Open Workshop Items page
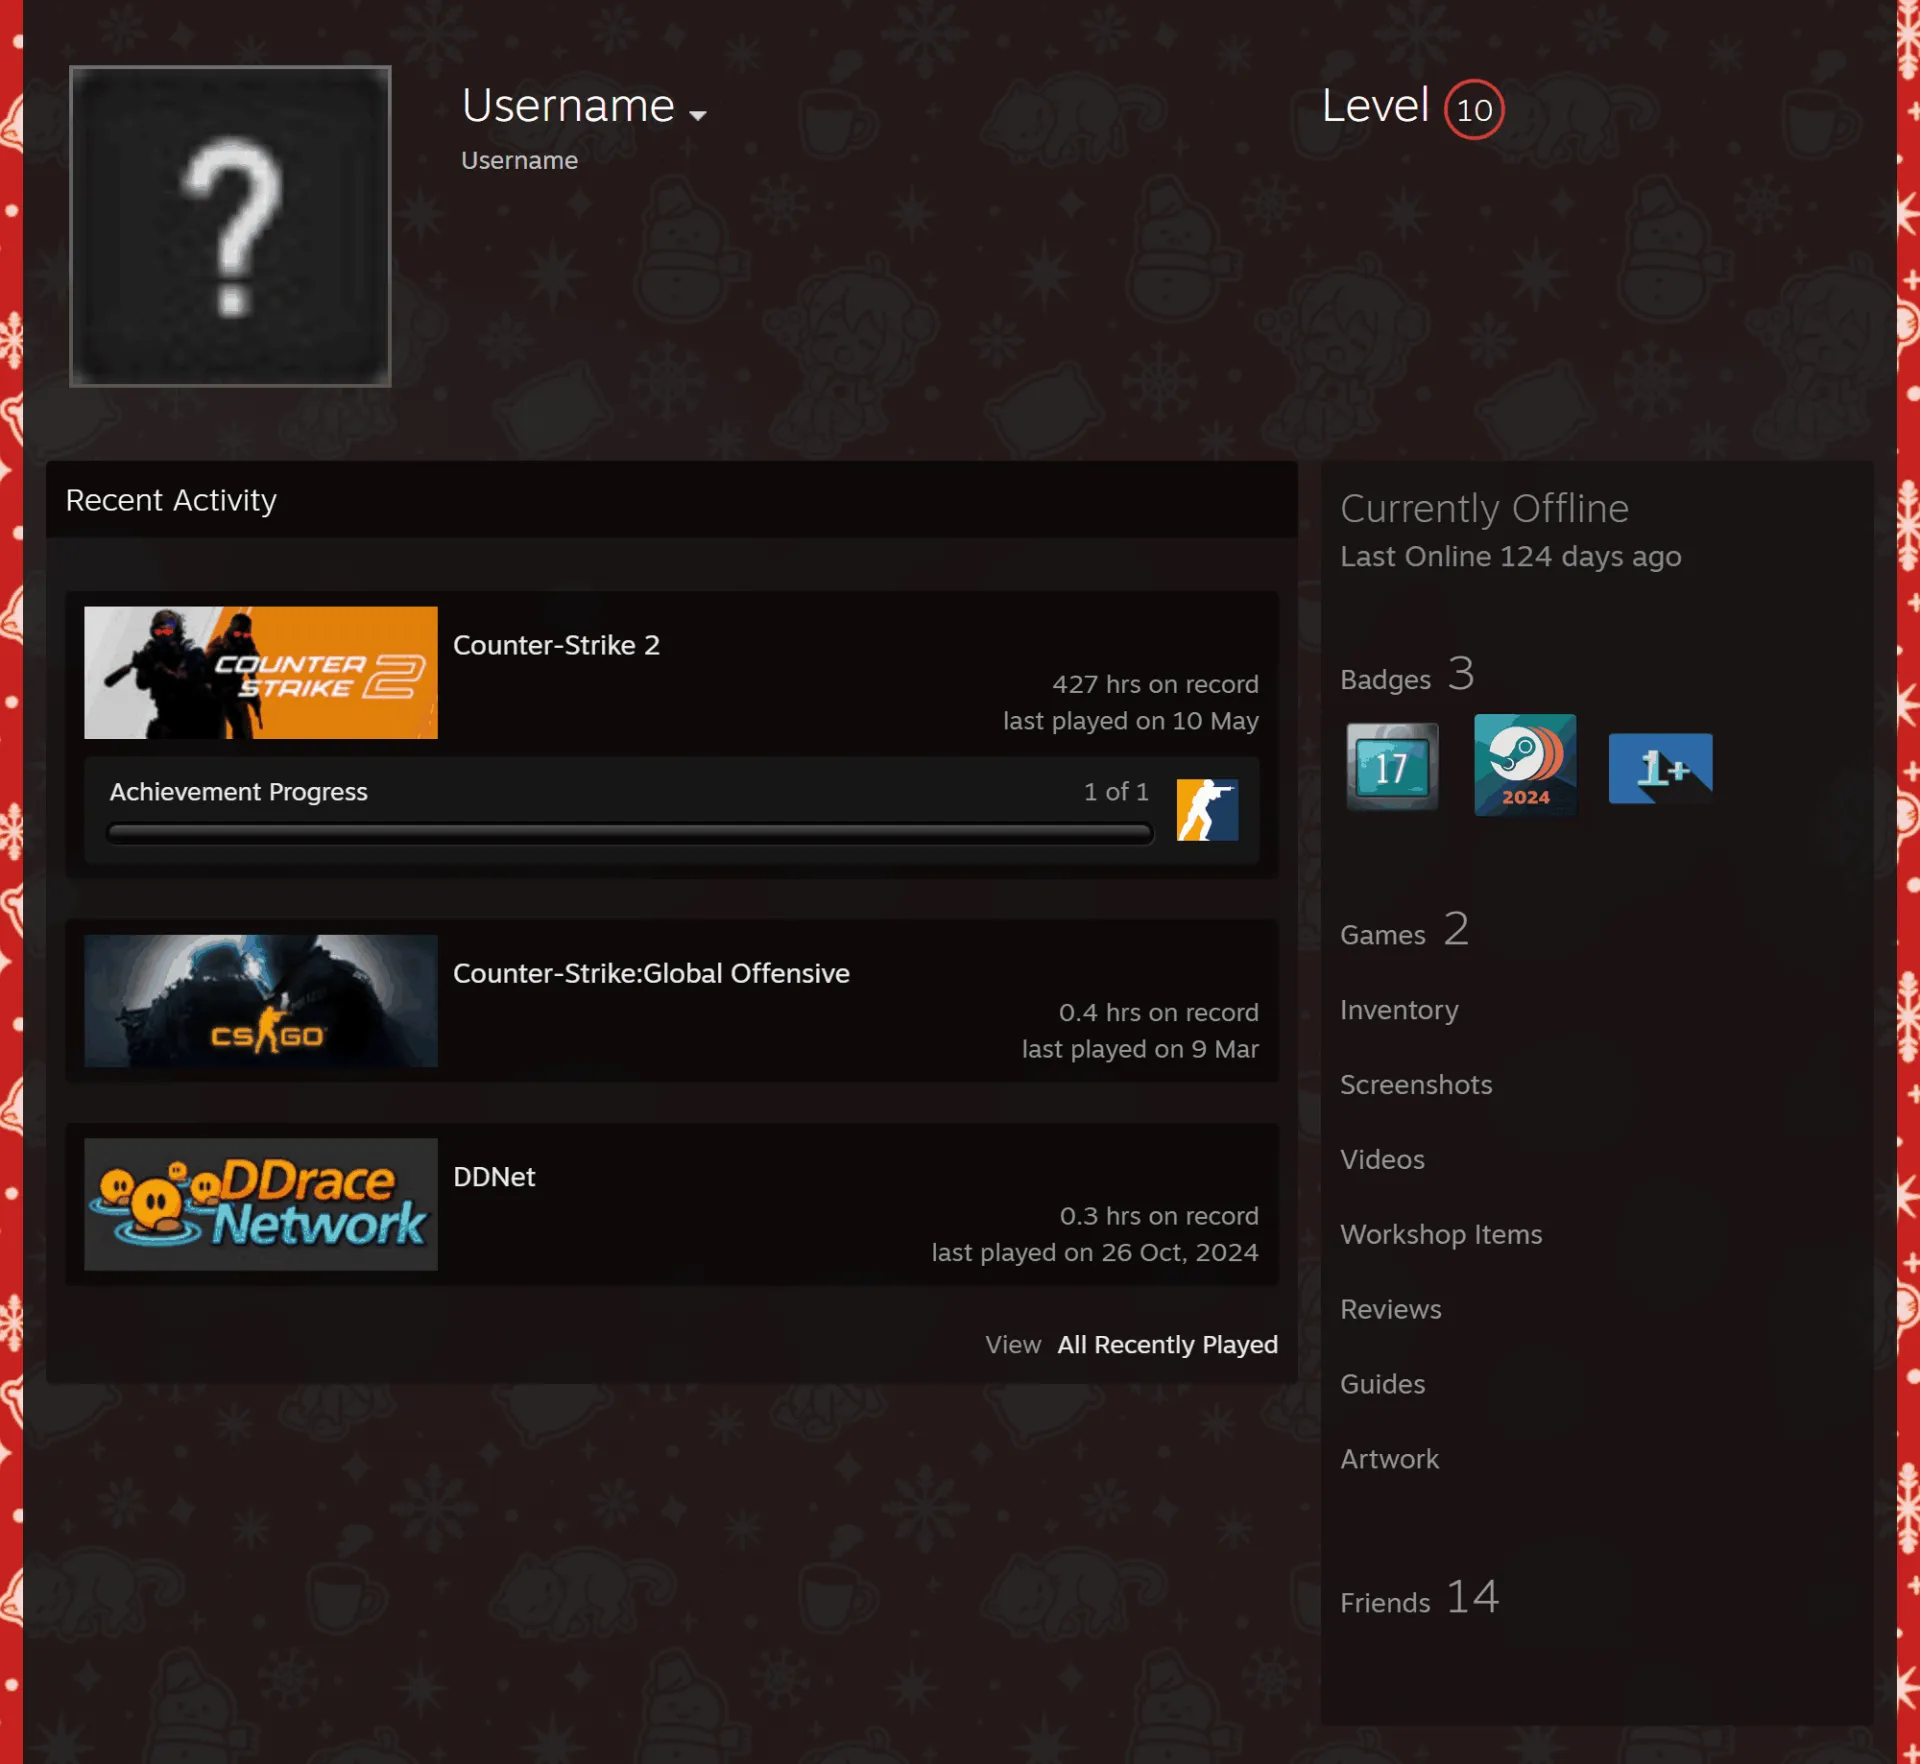1920x1764 pixels. tap(1441, 1235)
